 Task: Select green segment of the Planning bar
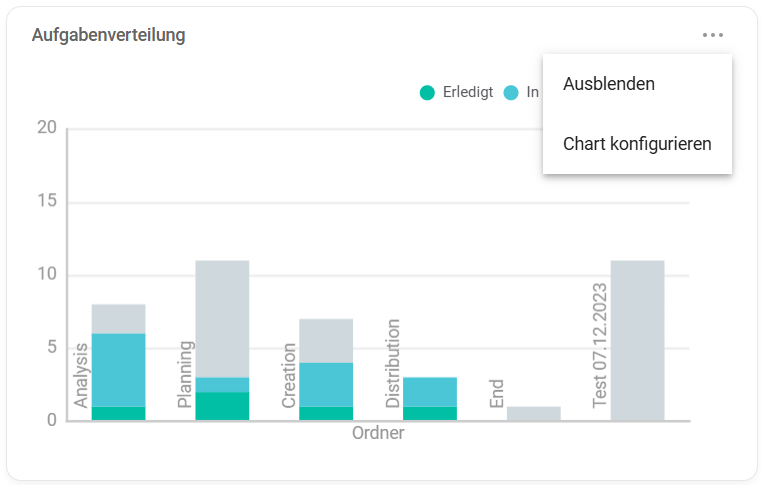coord(222,406)
